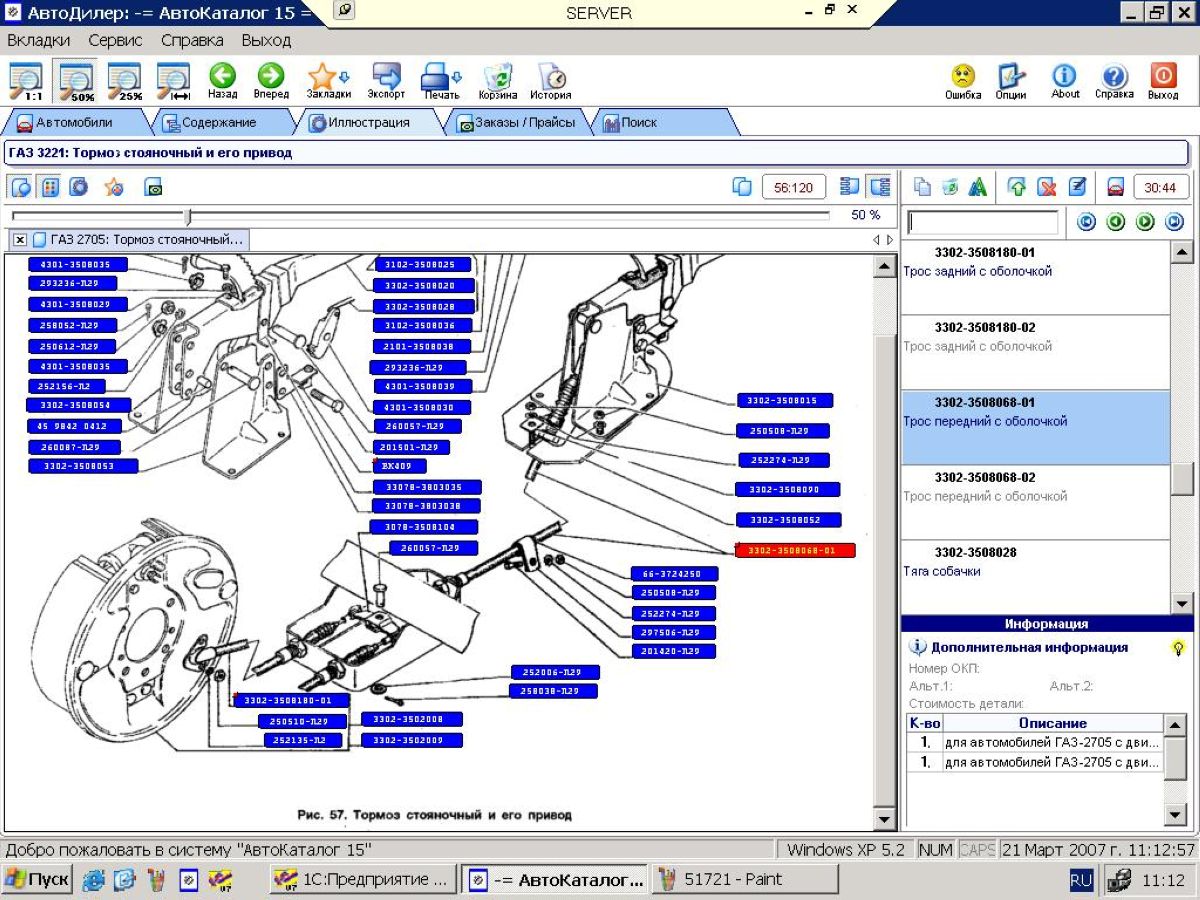Click the 30:44 parts counter

pyautogui.click(x=1160, y=187)
